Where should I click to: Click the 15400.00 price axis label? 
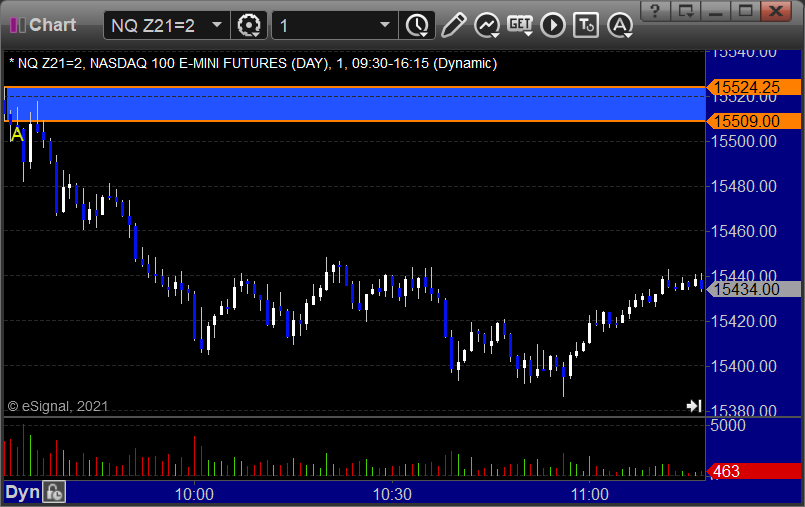[x=743, y=366]
